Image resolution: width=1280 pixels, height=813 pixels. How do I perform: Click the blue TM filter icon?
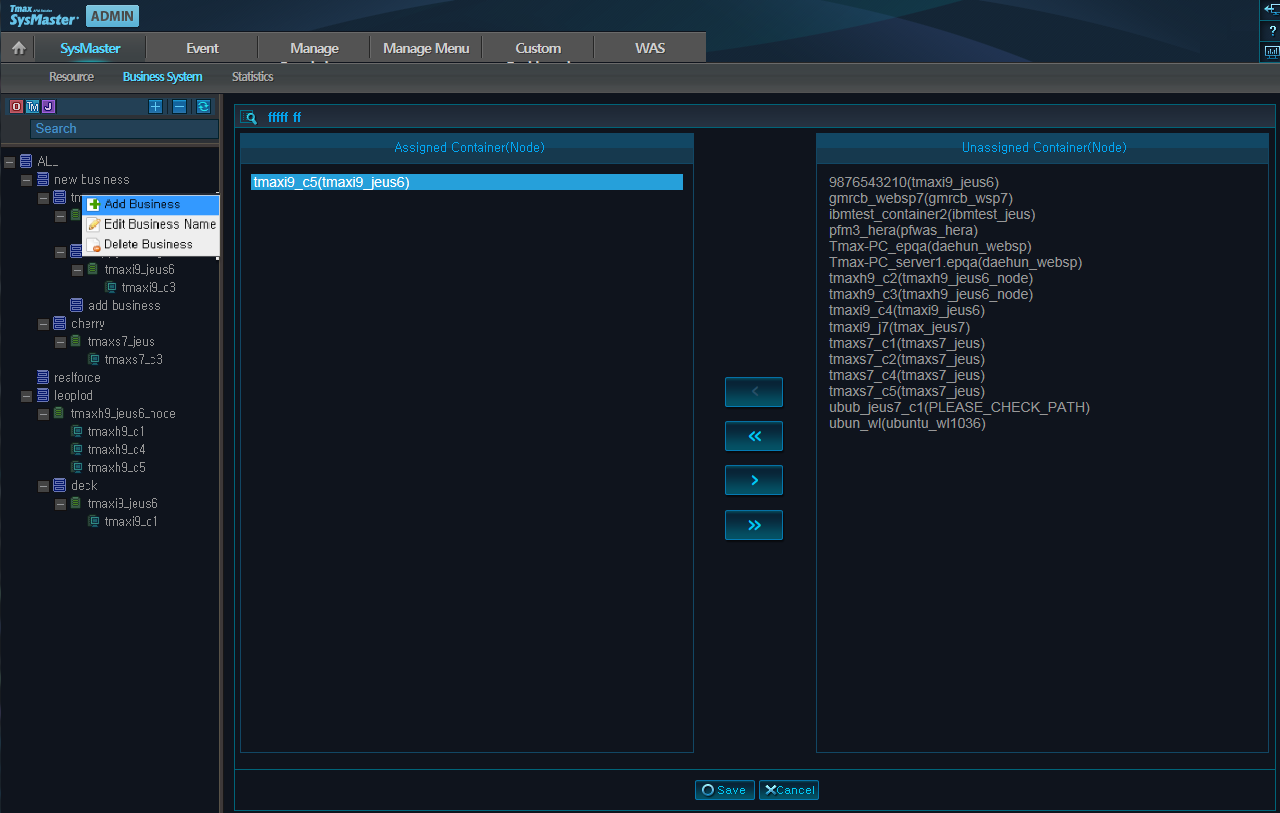(32, 106)
